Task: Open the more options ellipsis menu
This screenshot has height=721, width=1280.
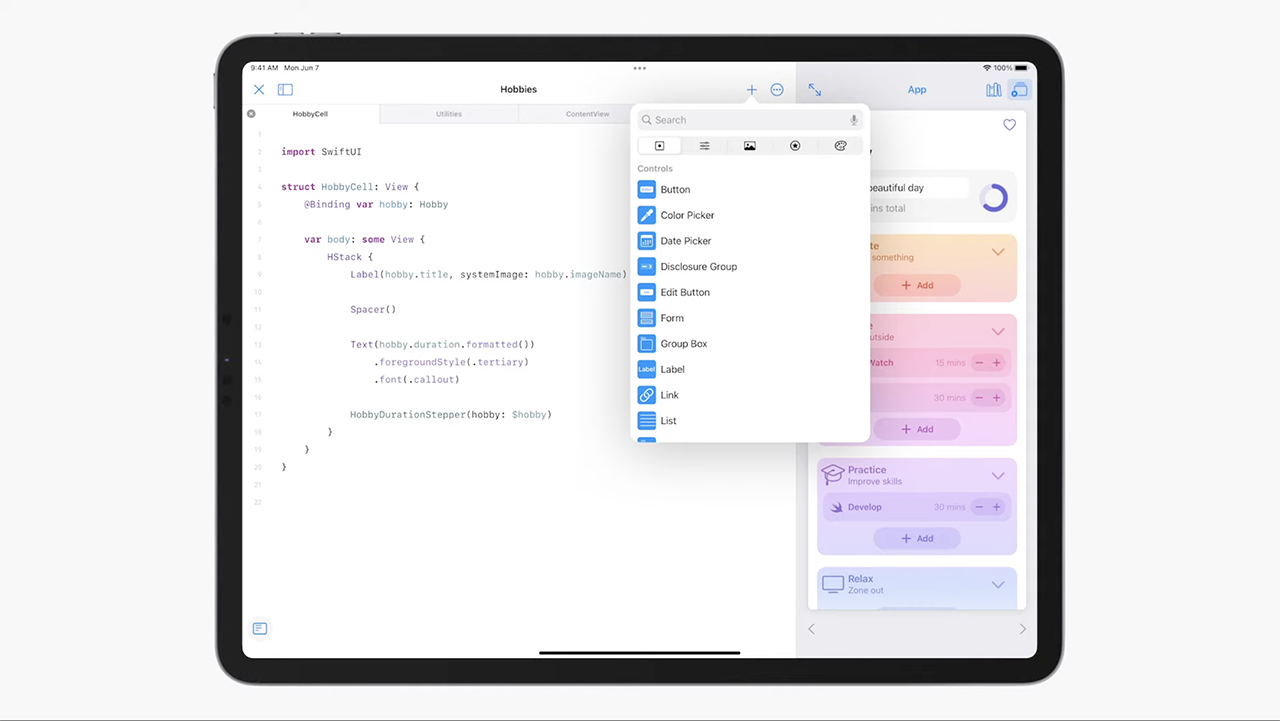Action: pos(777,90)
